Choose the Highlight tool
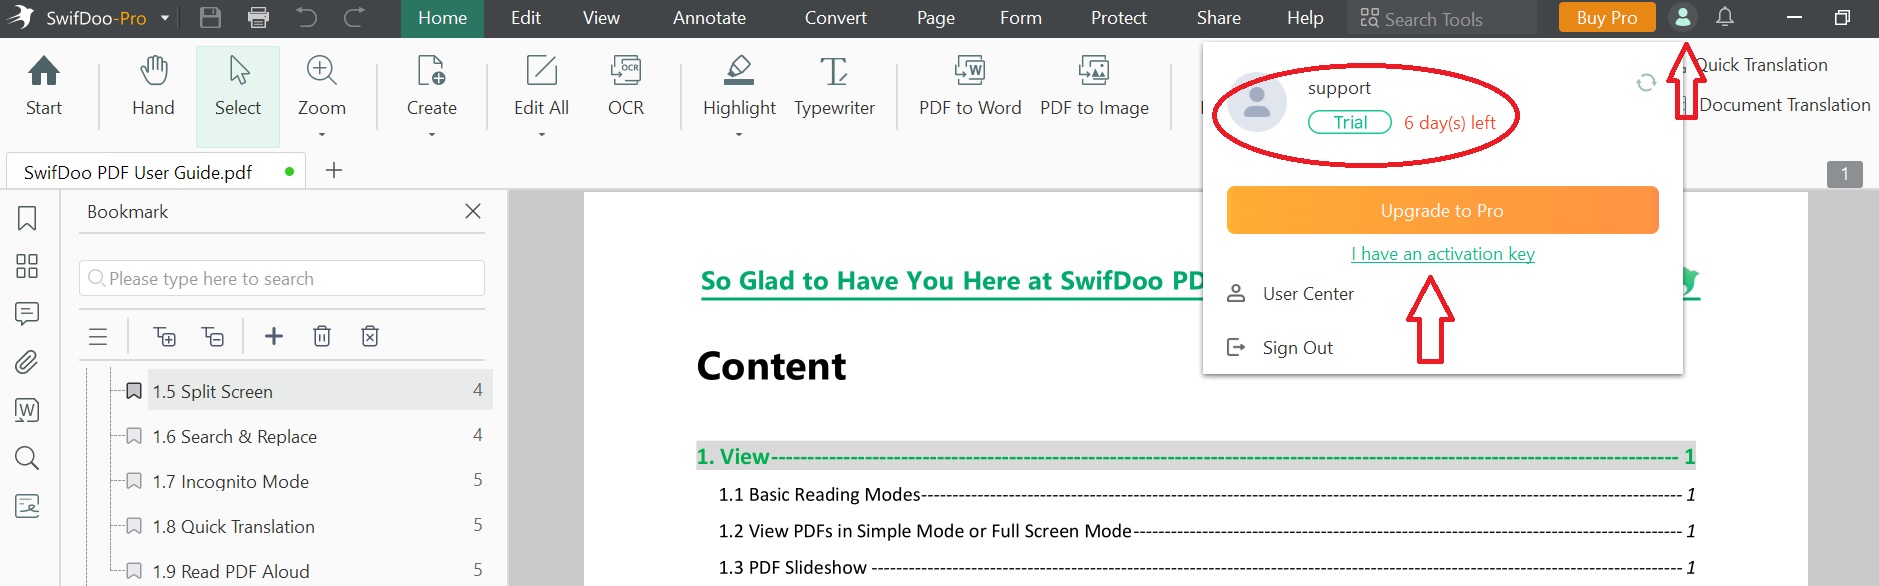Screen dimensions: 1879x586 tap(739, 86)
